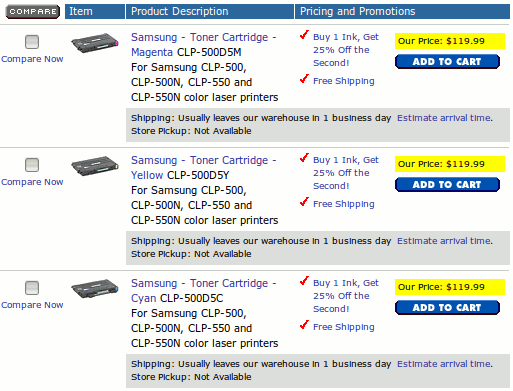The height and width of the screenshot is (391, 513).
Task: Check compare box for Cyan toner cartridge
Action: point(32,288)
